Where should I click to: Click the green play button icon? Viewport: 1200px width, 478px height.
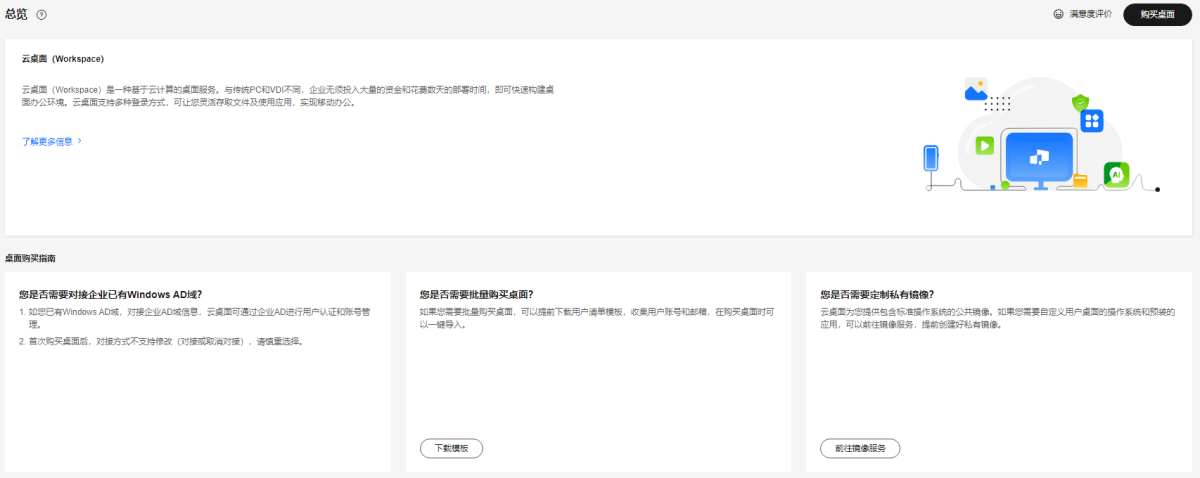click(985, 145)
